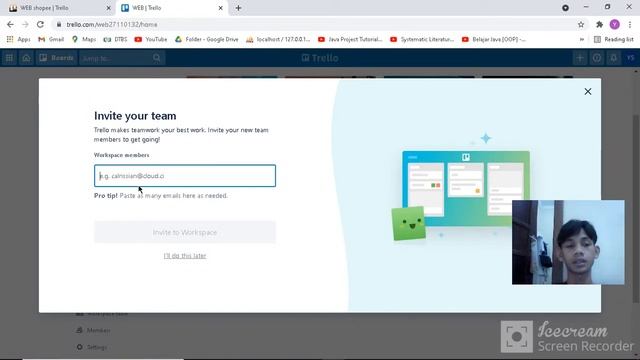Open Trello apps grid switcher
Screen dimensions: 640x360
[x=9, y=58]
